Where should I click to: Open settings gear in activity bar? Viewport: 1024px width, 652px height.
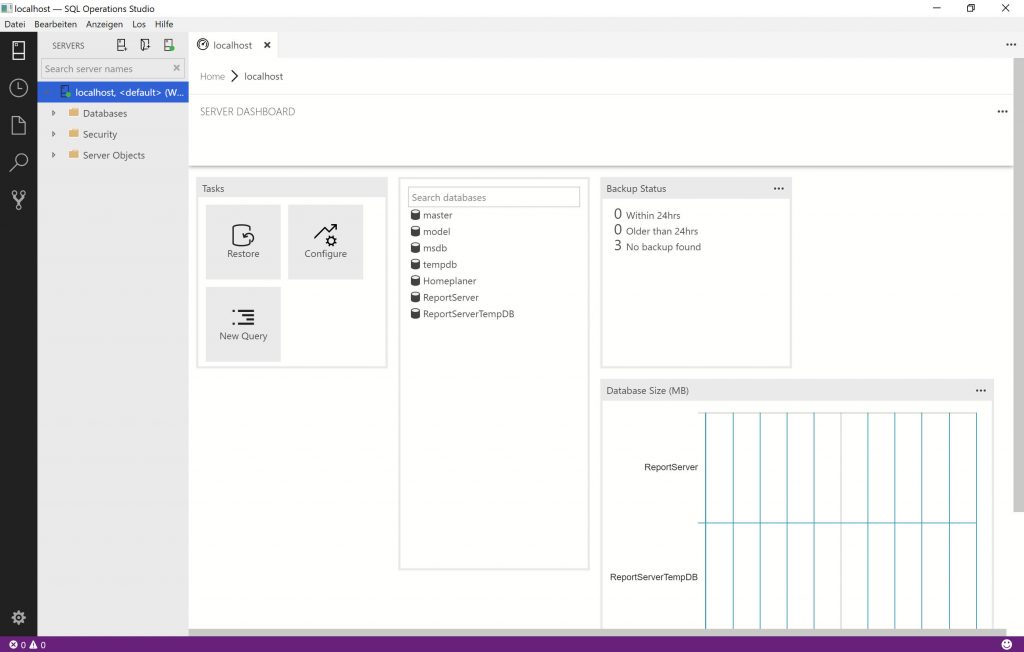[x=18, y=617]
